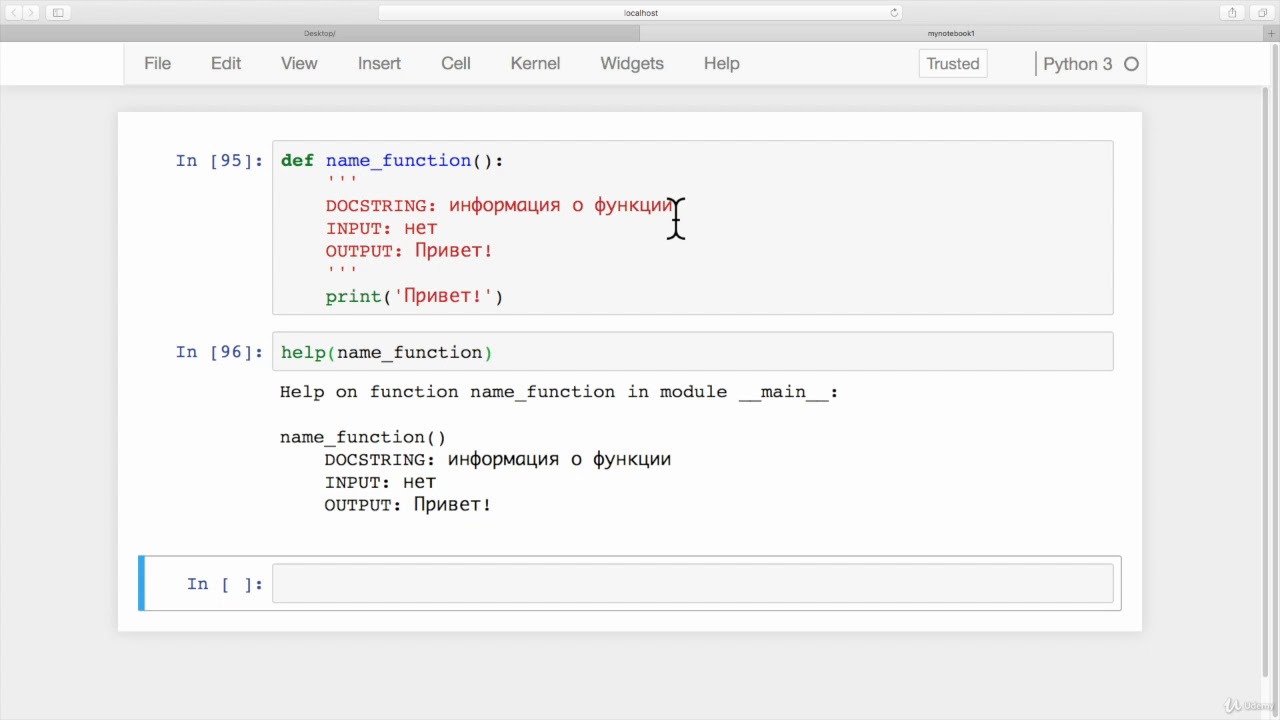Screen dimensions: 1280x720
Task: Click the INPUT: нет line in cell 95
Action: [x=381, y=228]
